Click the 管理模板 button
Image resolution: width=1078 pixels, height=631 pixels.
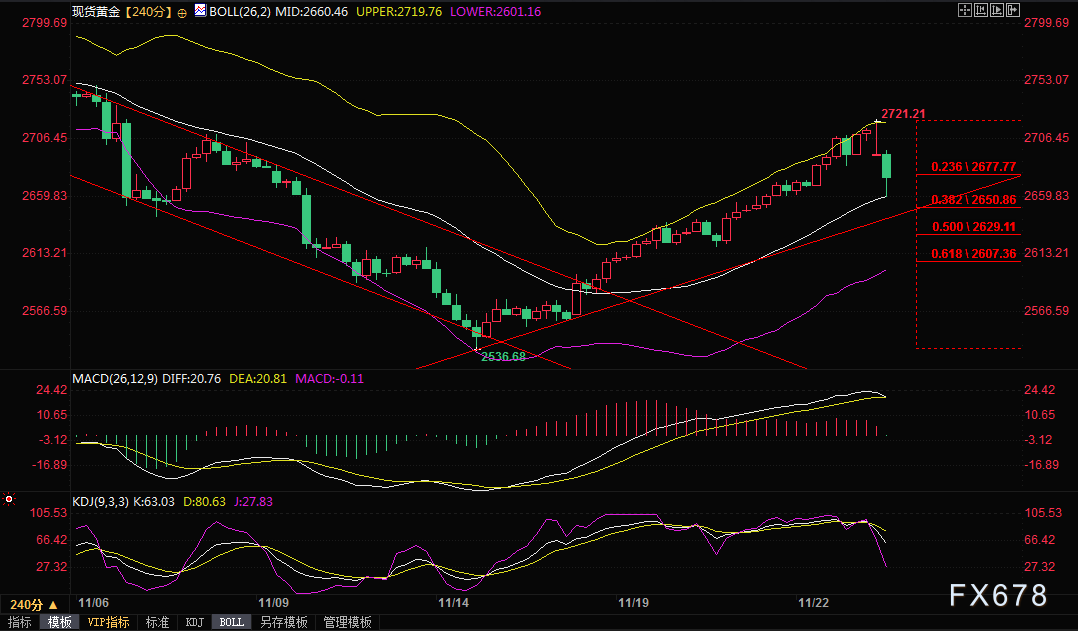click(x=346, y=622)
